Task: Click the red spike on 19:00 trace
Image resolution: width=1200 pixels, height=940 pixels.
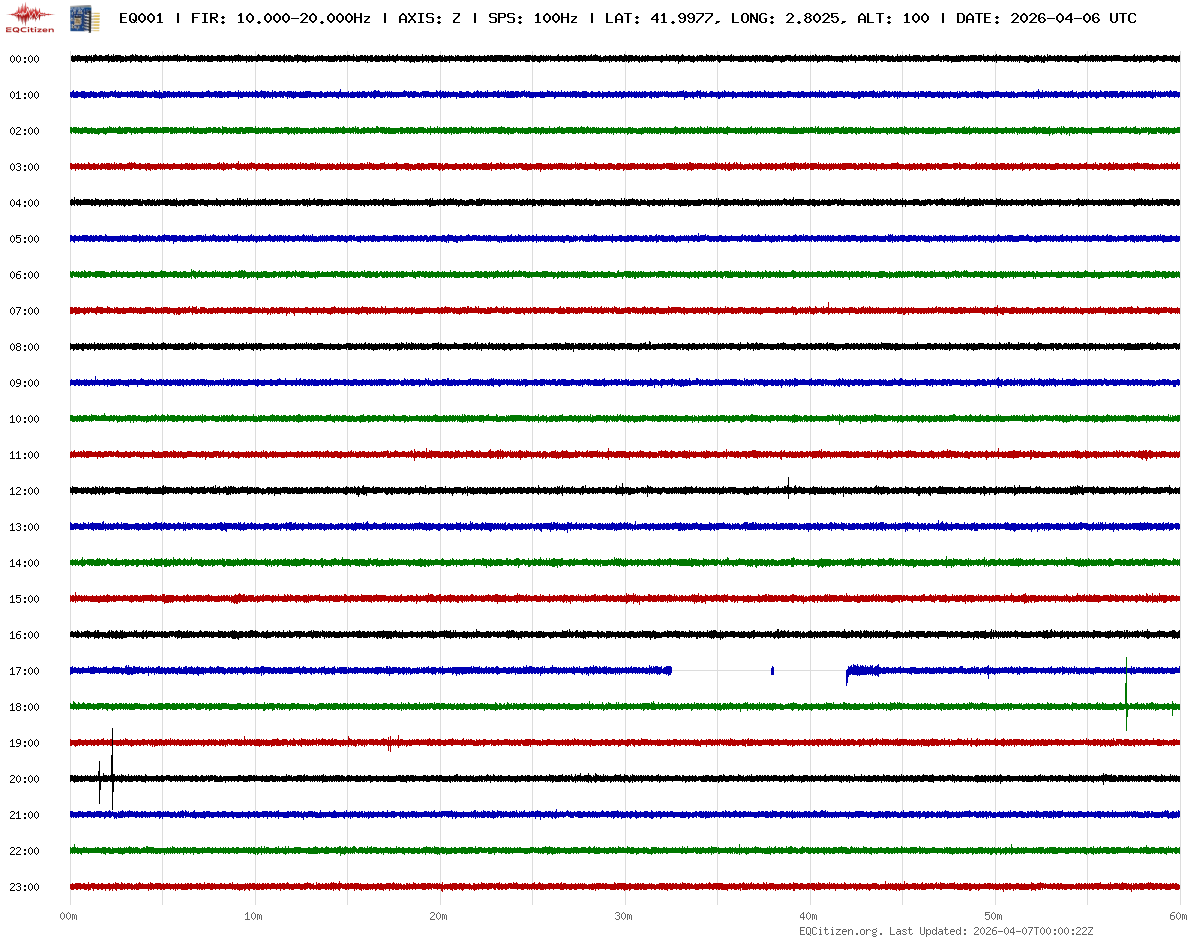Action: (x=389, y=743)
